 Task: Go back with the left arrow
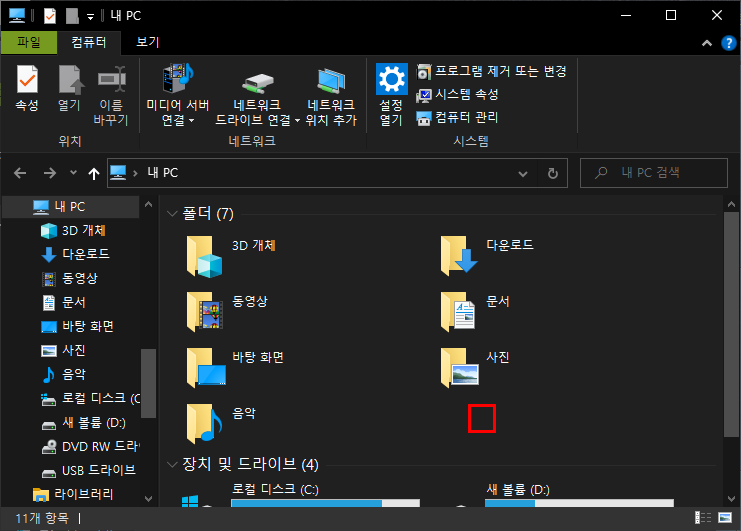tap(20, 173)
